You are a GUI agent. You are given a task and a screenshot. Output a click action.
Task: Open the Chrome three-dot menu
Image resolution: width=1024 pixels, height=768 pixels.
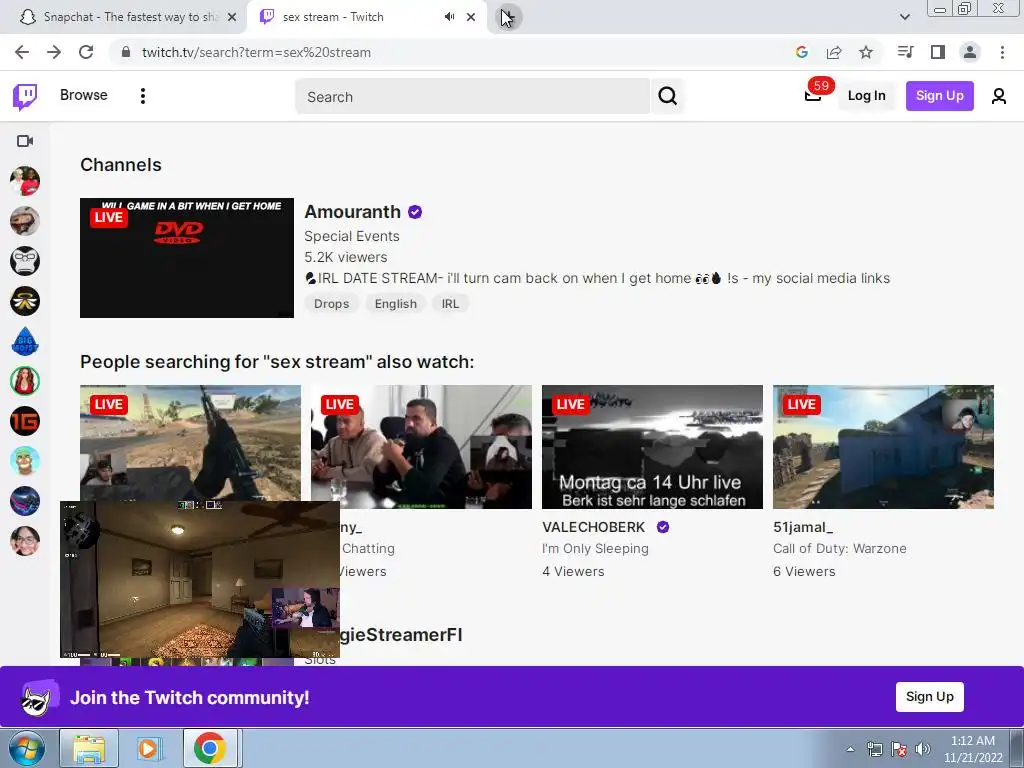[1002, 52]
